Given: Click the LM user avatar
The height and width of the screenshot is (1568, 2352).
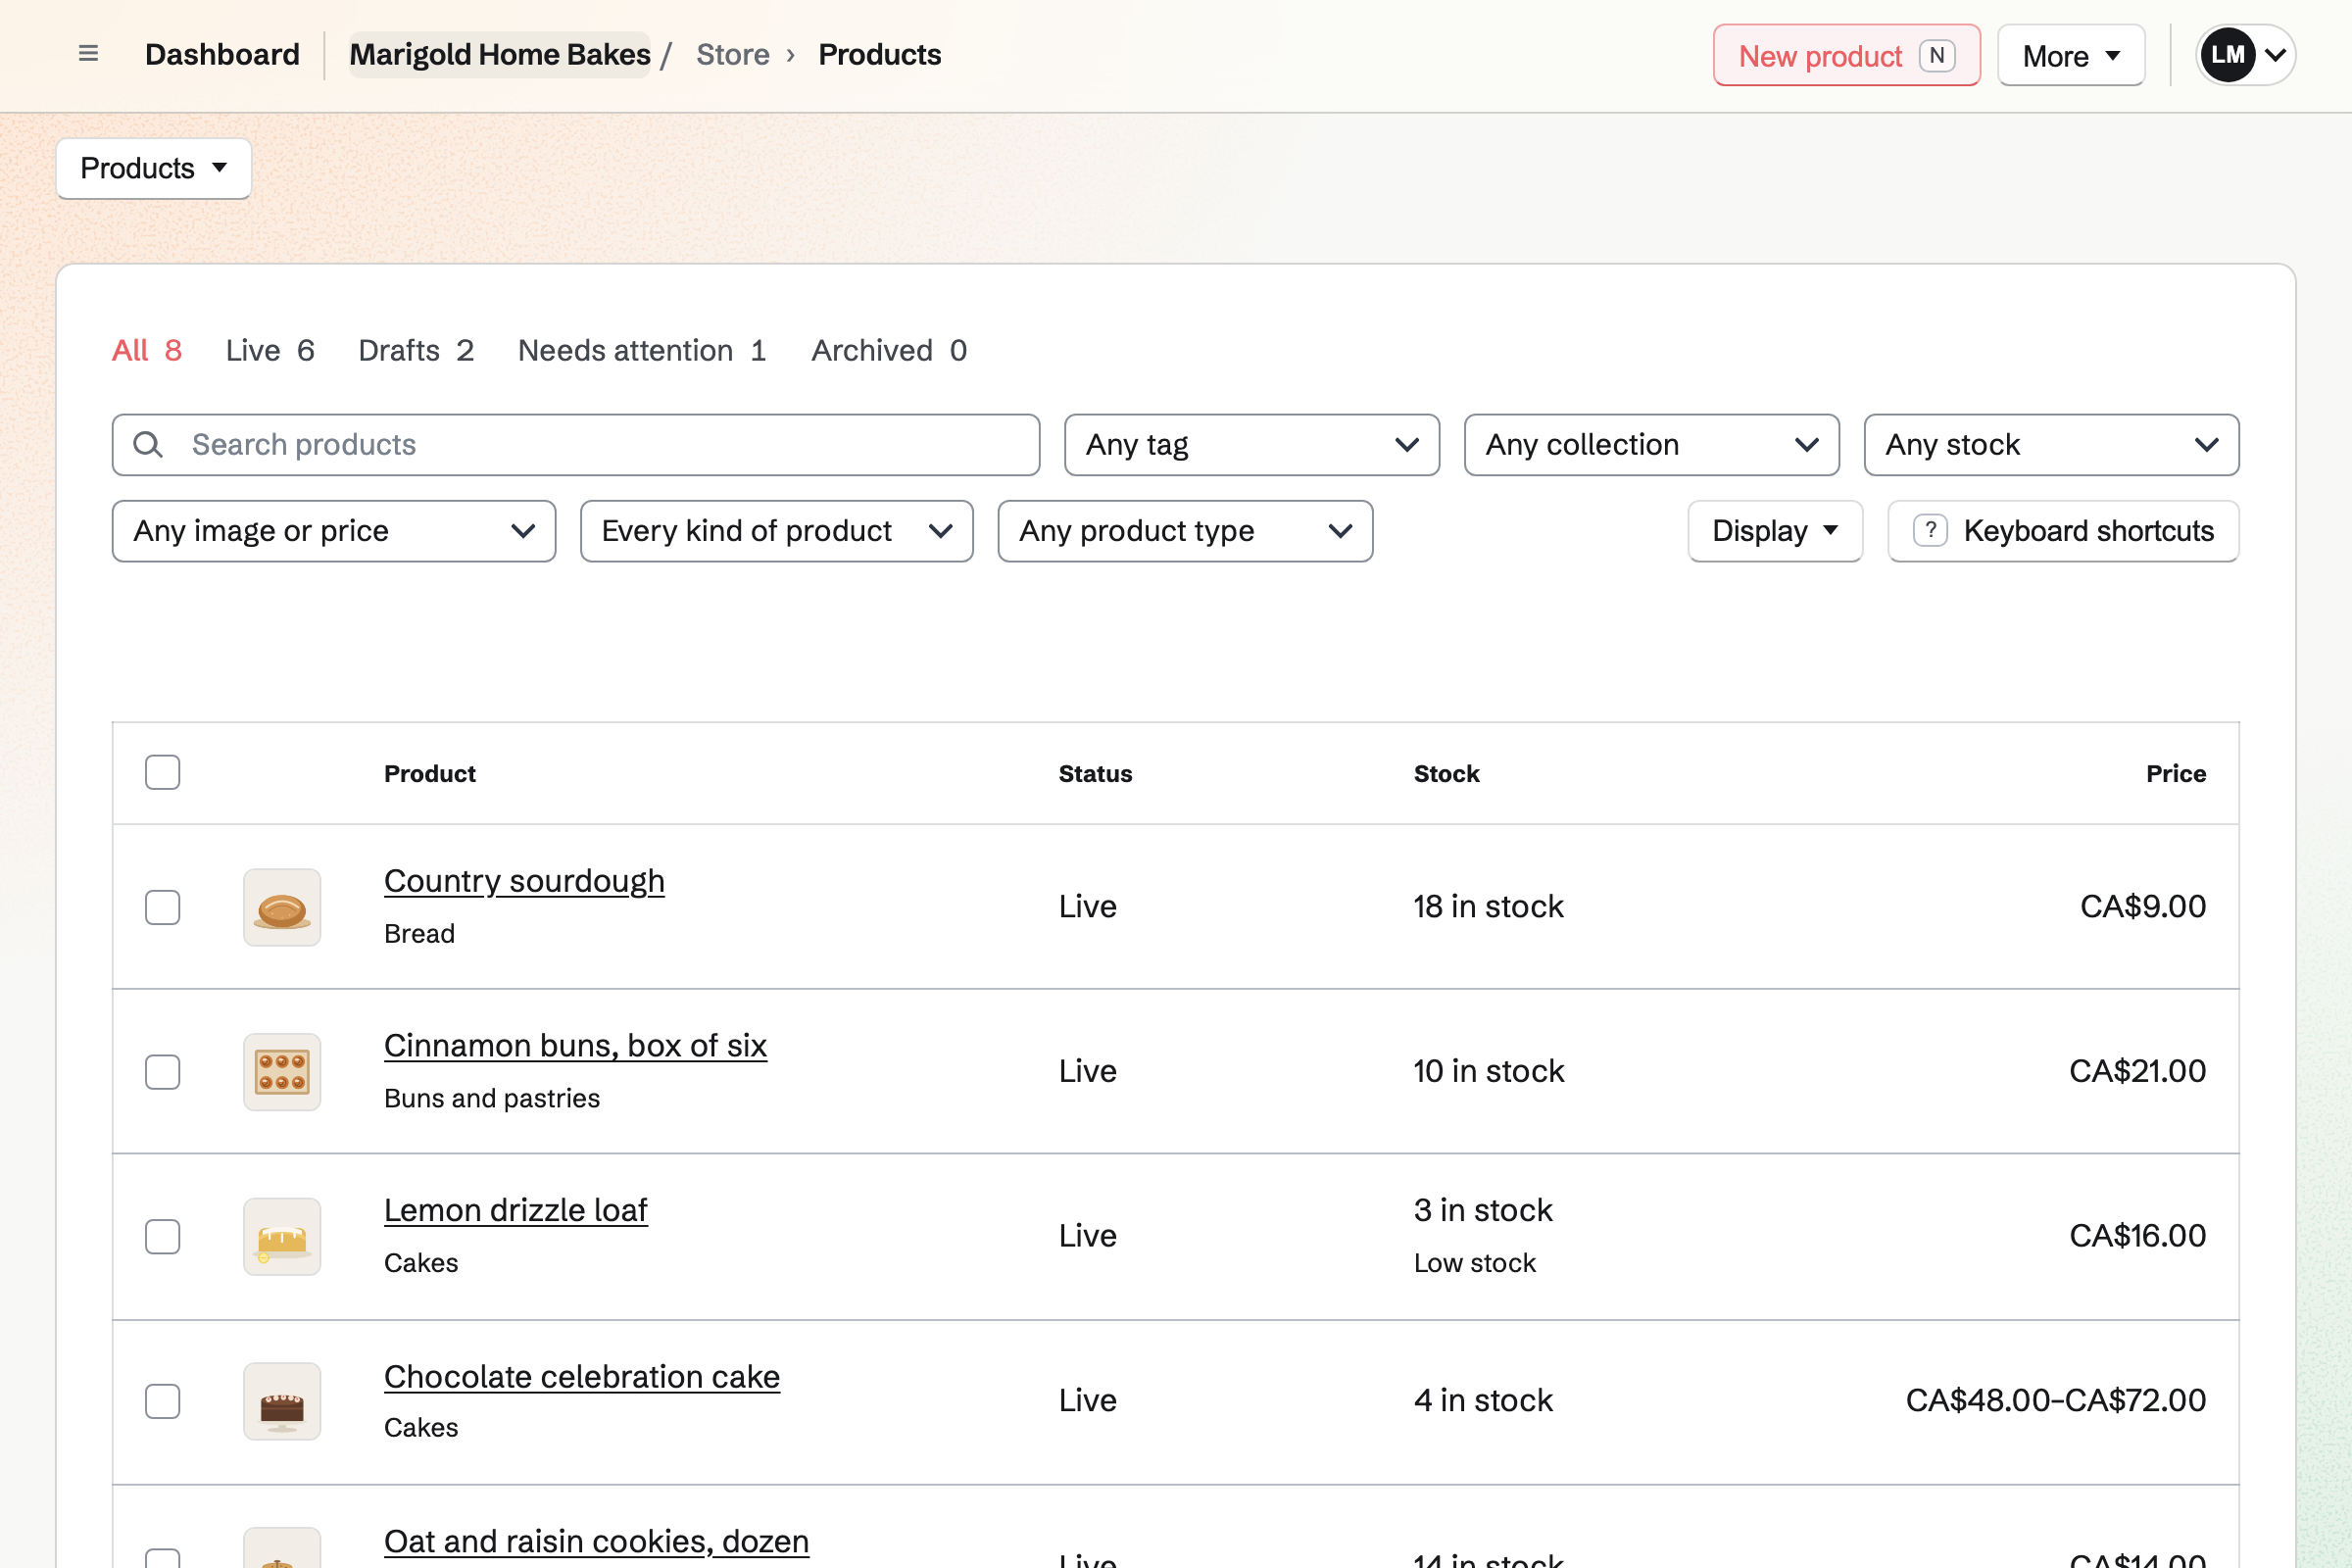Looking at the screenshot, I should pyautogui.click(x=2227, y=55).
